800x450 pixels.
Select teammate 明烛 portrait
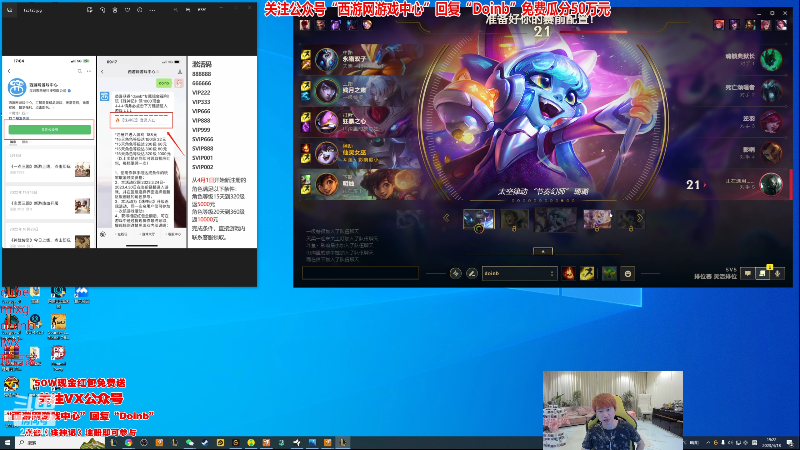click(x=327, y=184)
